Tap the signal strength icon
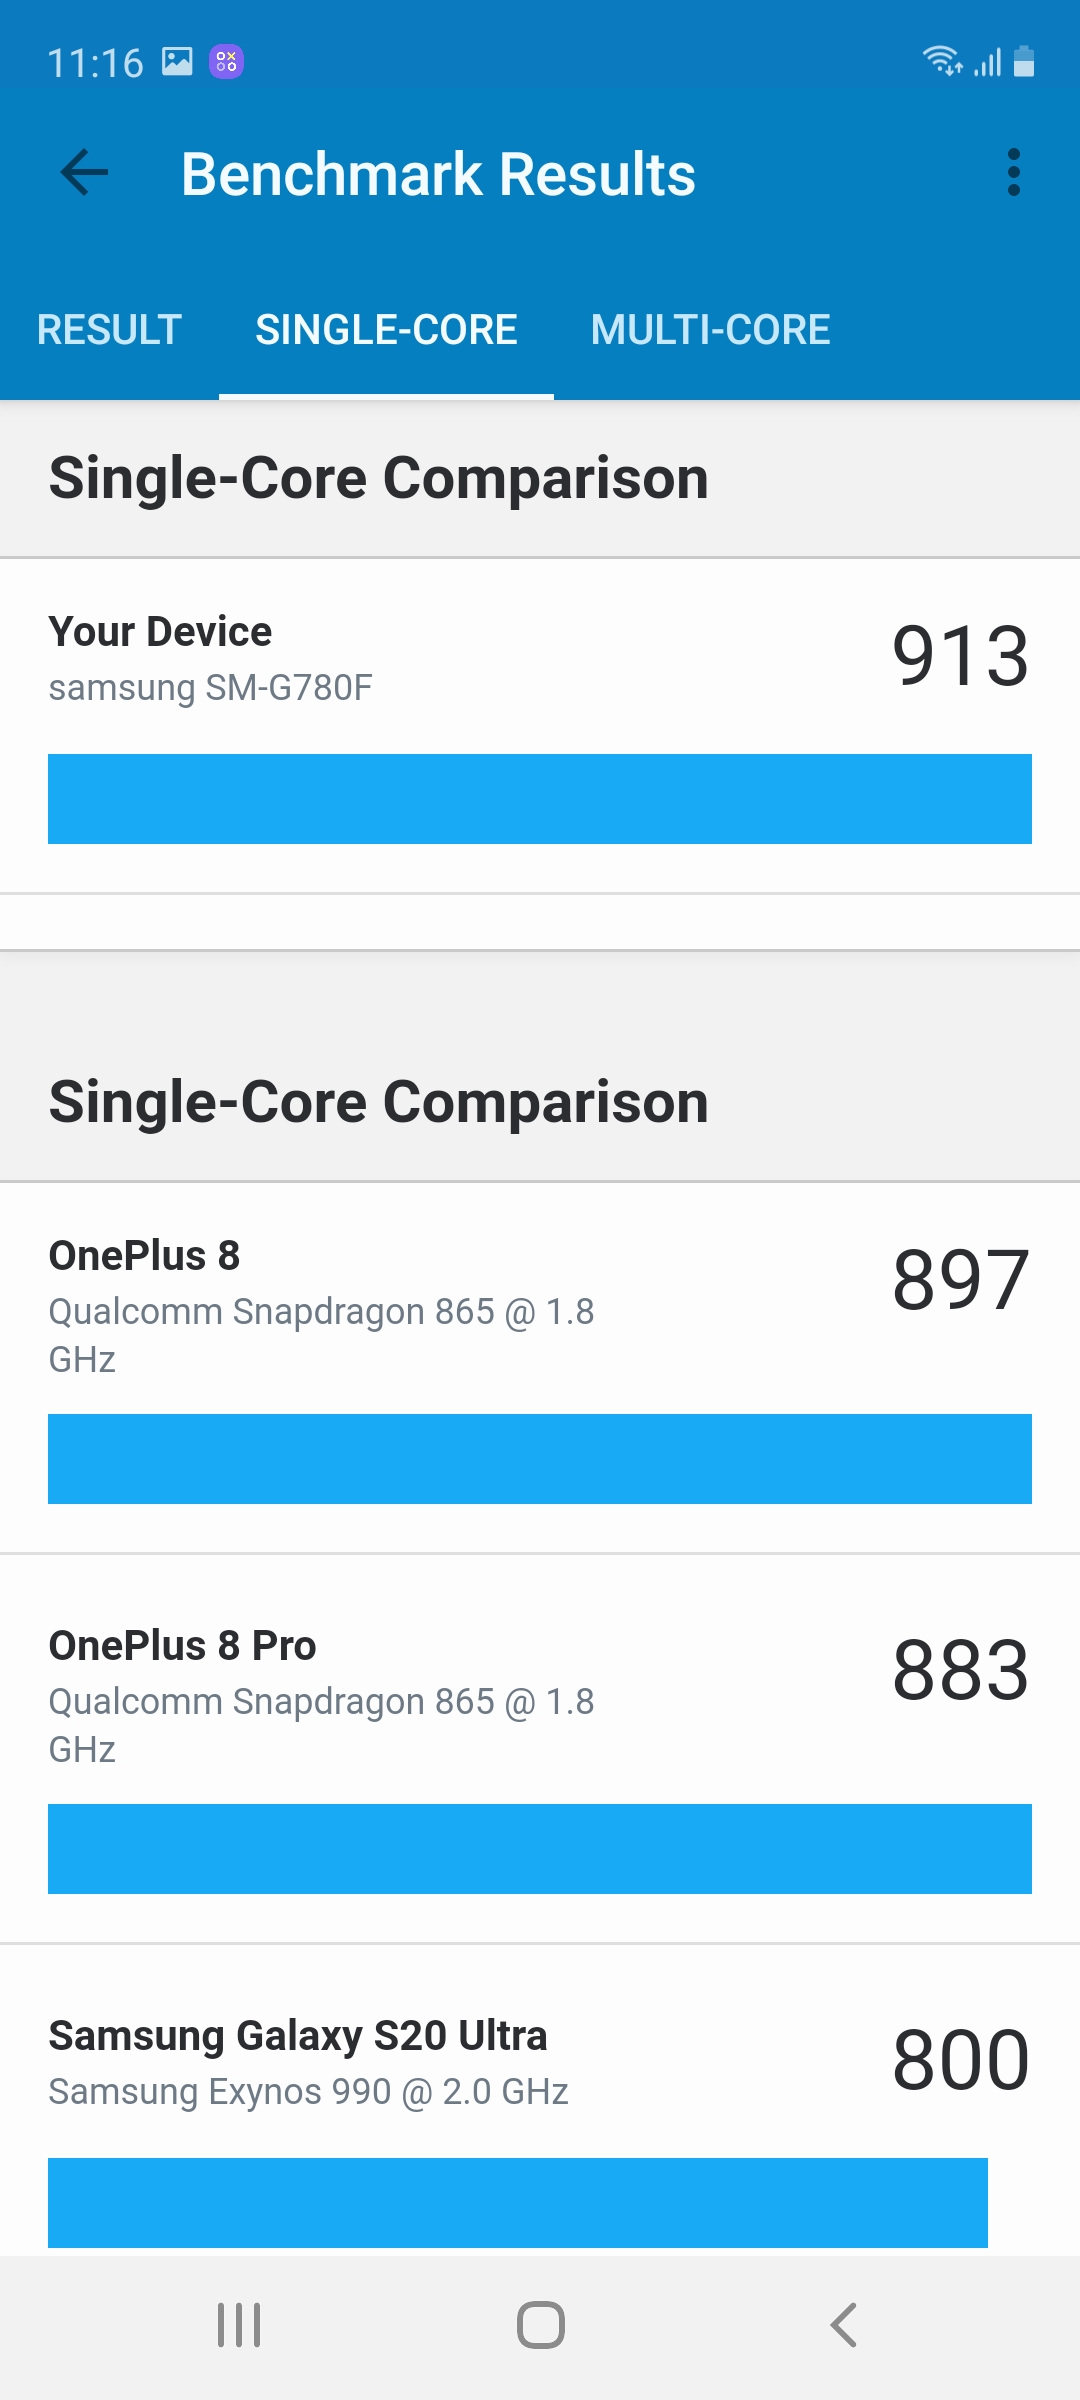Screen dimensions: 1080x2400 coord(988,63)
